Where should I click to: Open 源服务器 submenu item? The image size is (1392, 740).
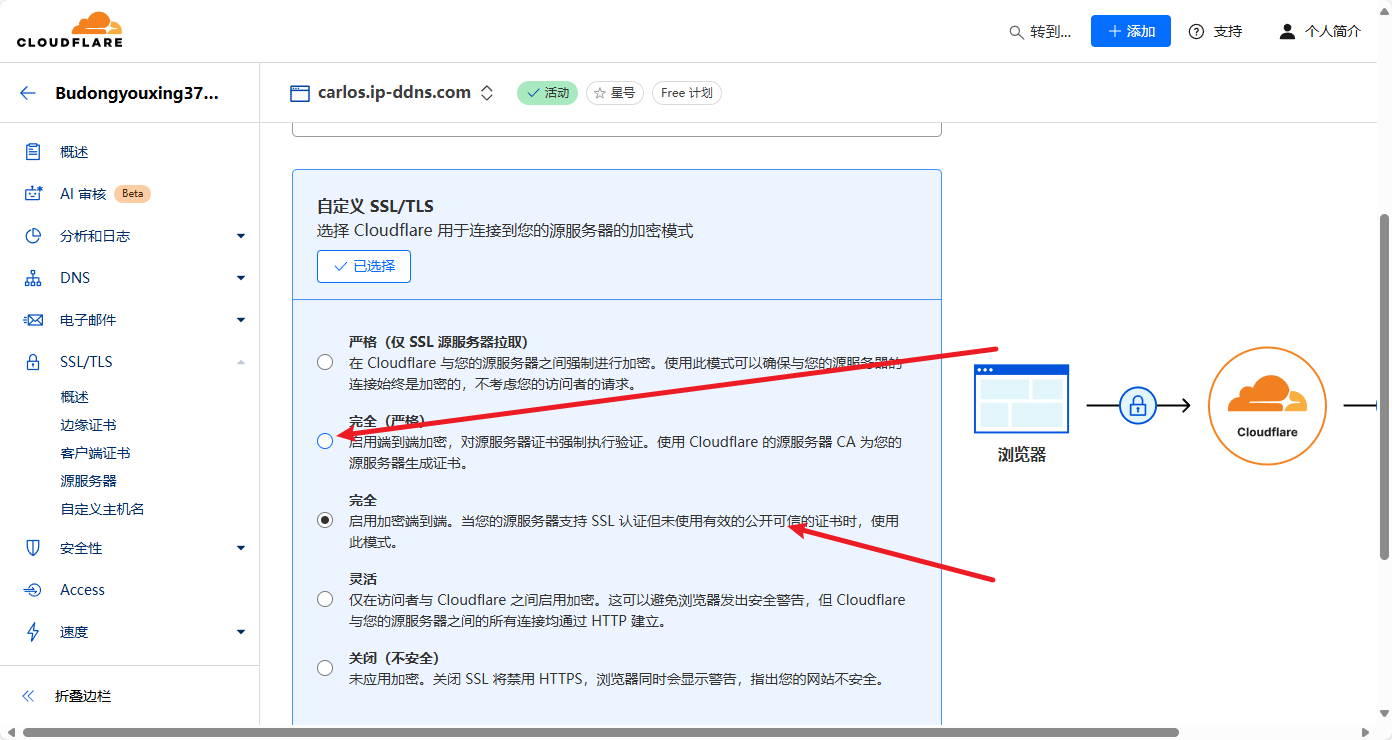(x=88, y=481)
